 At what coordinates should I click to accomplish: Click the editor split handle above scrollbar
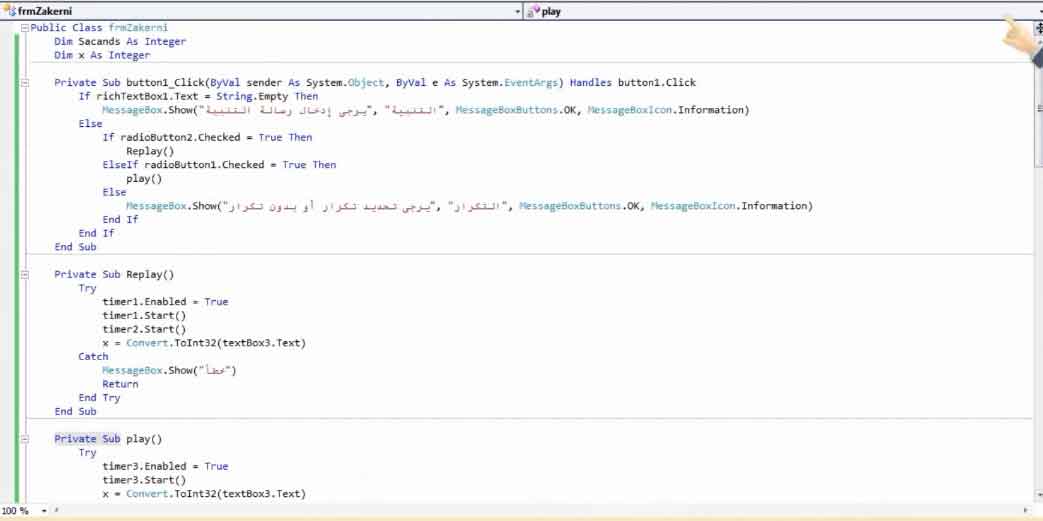pyautogui.click(x=1038, y=28)
